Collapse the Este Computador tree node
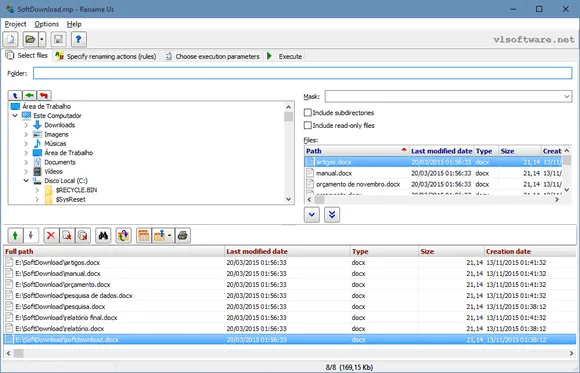The height and width of the screenshot is (373, 580). [15, 115]
